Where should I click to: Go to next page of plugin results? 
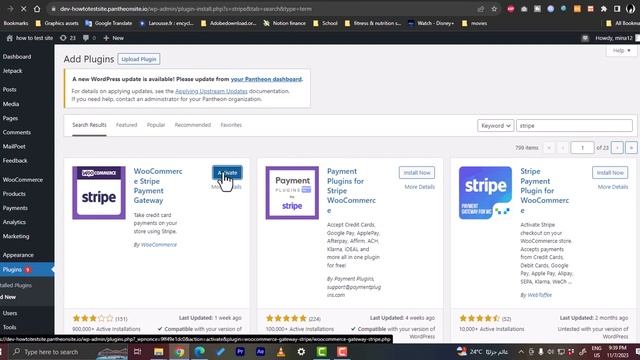[x=617, y=148]
